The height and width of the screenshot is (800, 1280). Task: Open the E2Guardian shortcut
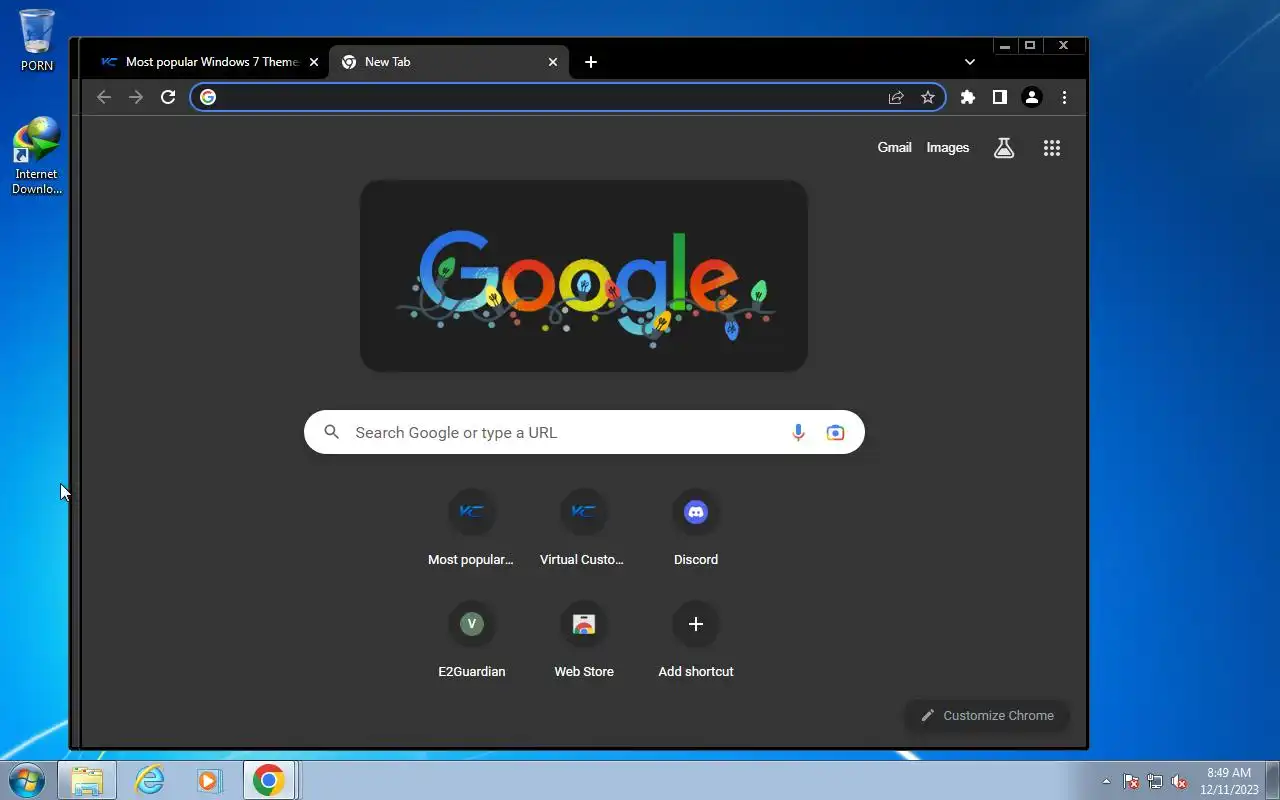(471, 640)
